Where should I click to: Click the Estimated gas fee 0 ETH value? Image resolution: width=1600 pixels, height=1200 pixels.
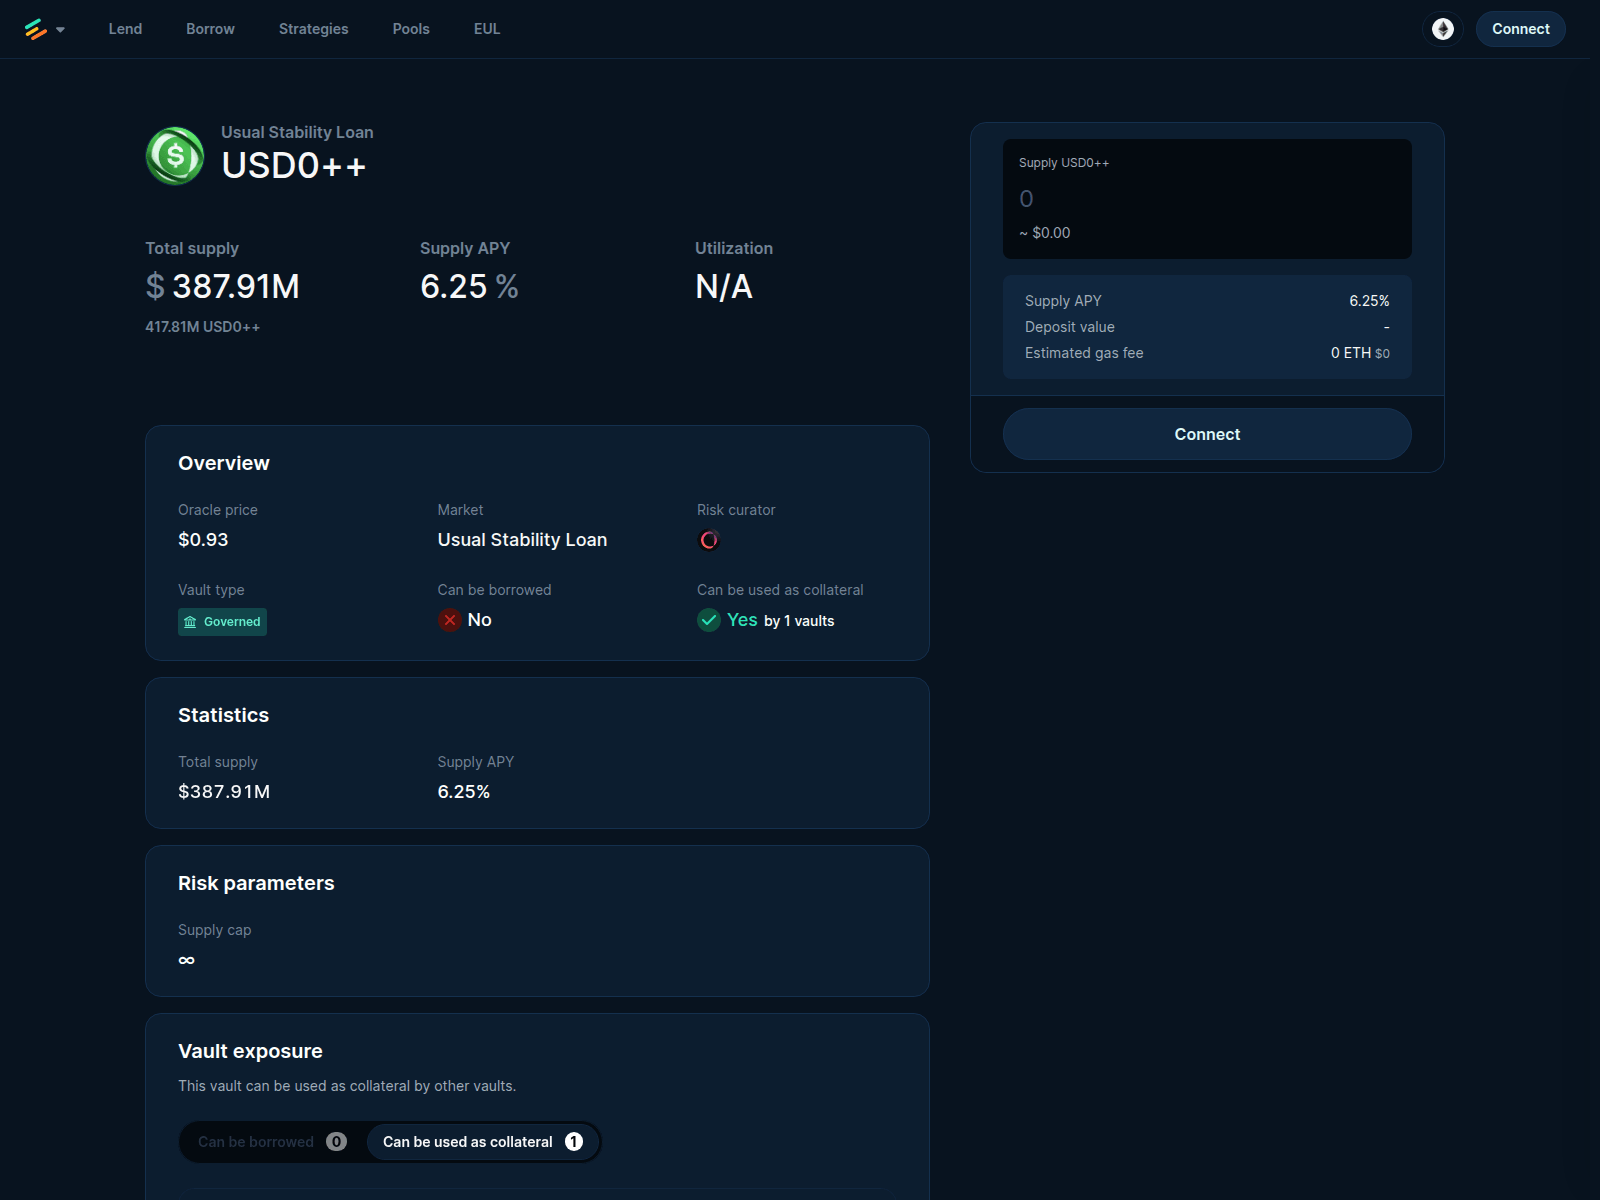(1360, 353)
